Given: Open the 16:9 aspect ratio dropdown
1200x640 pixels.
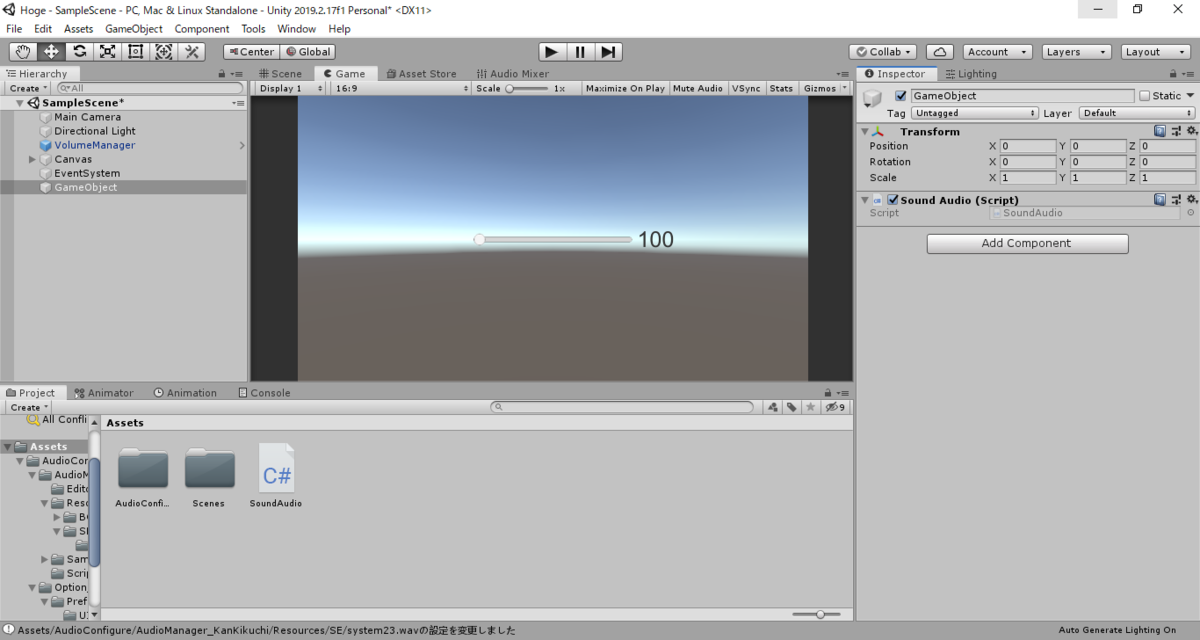Looking at the screenshot, I should [402, 88].
